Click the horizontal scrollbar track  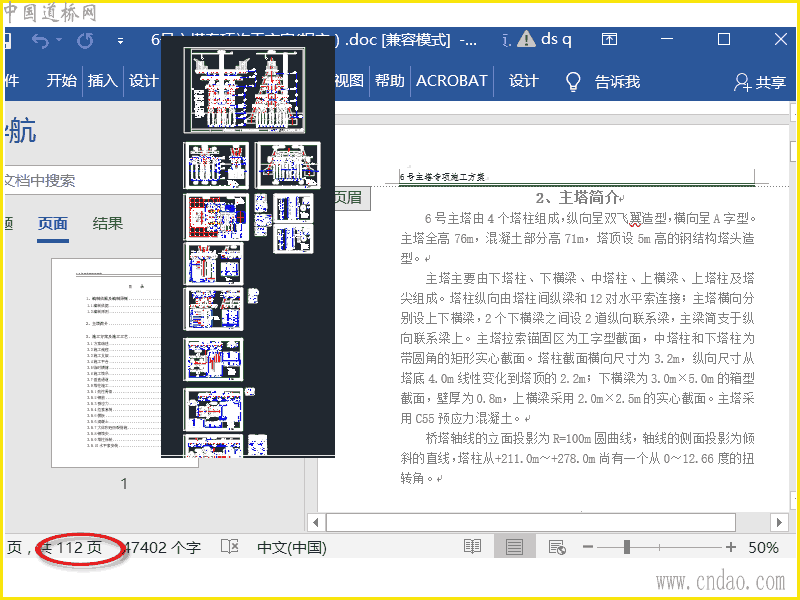531,522
